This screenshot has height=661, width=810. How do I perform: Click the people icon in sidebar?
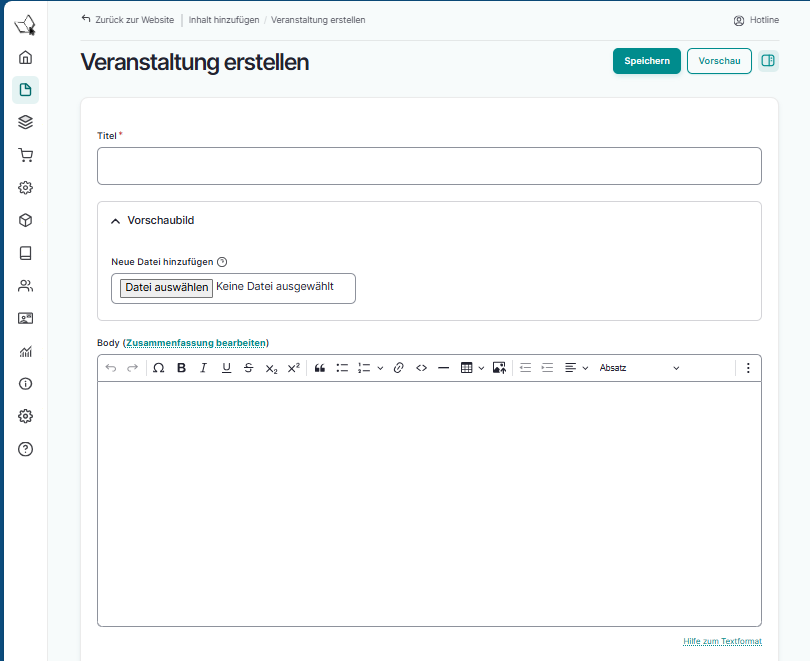(x=26, y=286)
